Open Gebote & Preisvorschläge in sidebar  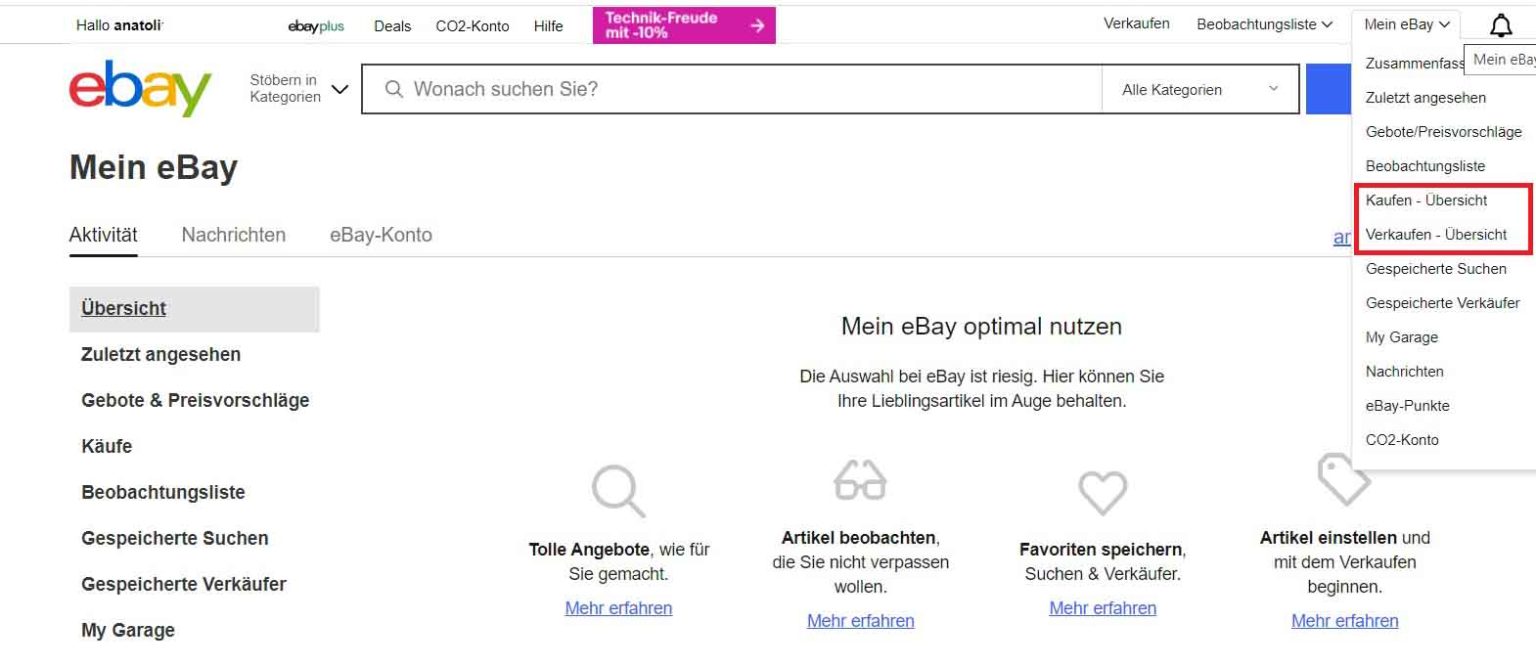click(195, 400)
